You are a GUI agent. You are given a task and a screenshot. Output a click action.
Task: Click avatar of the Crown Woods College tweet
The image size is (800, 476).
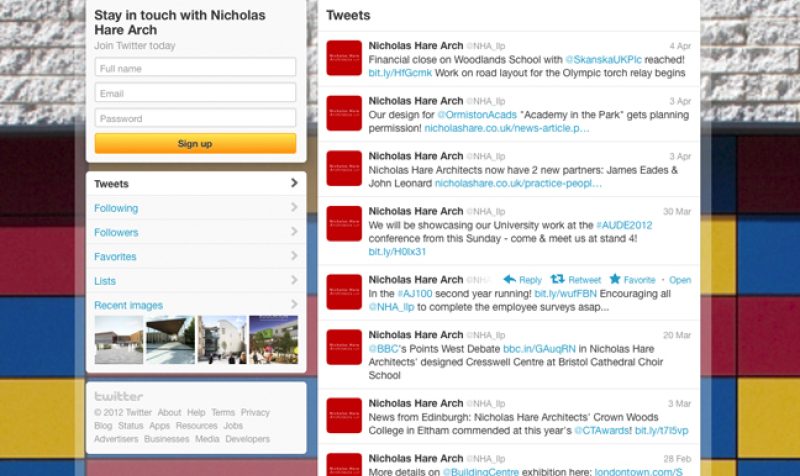coord(344,415)
